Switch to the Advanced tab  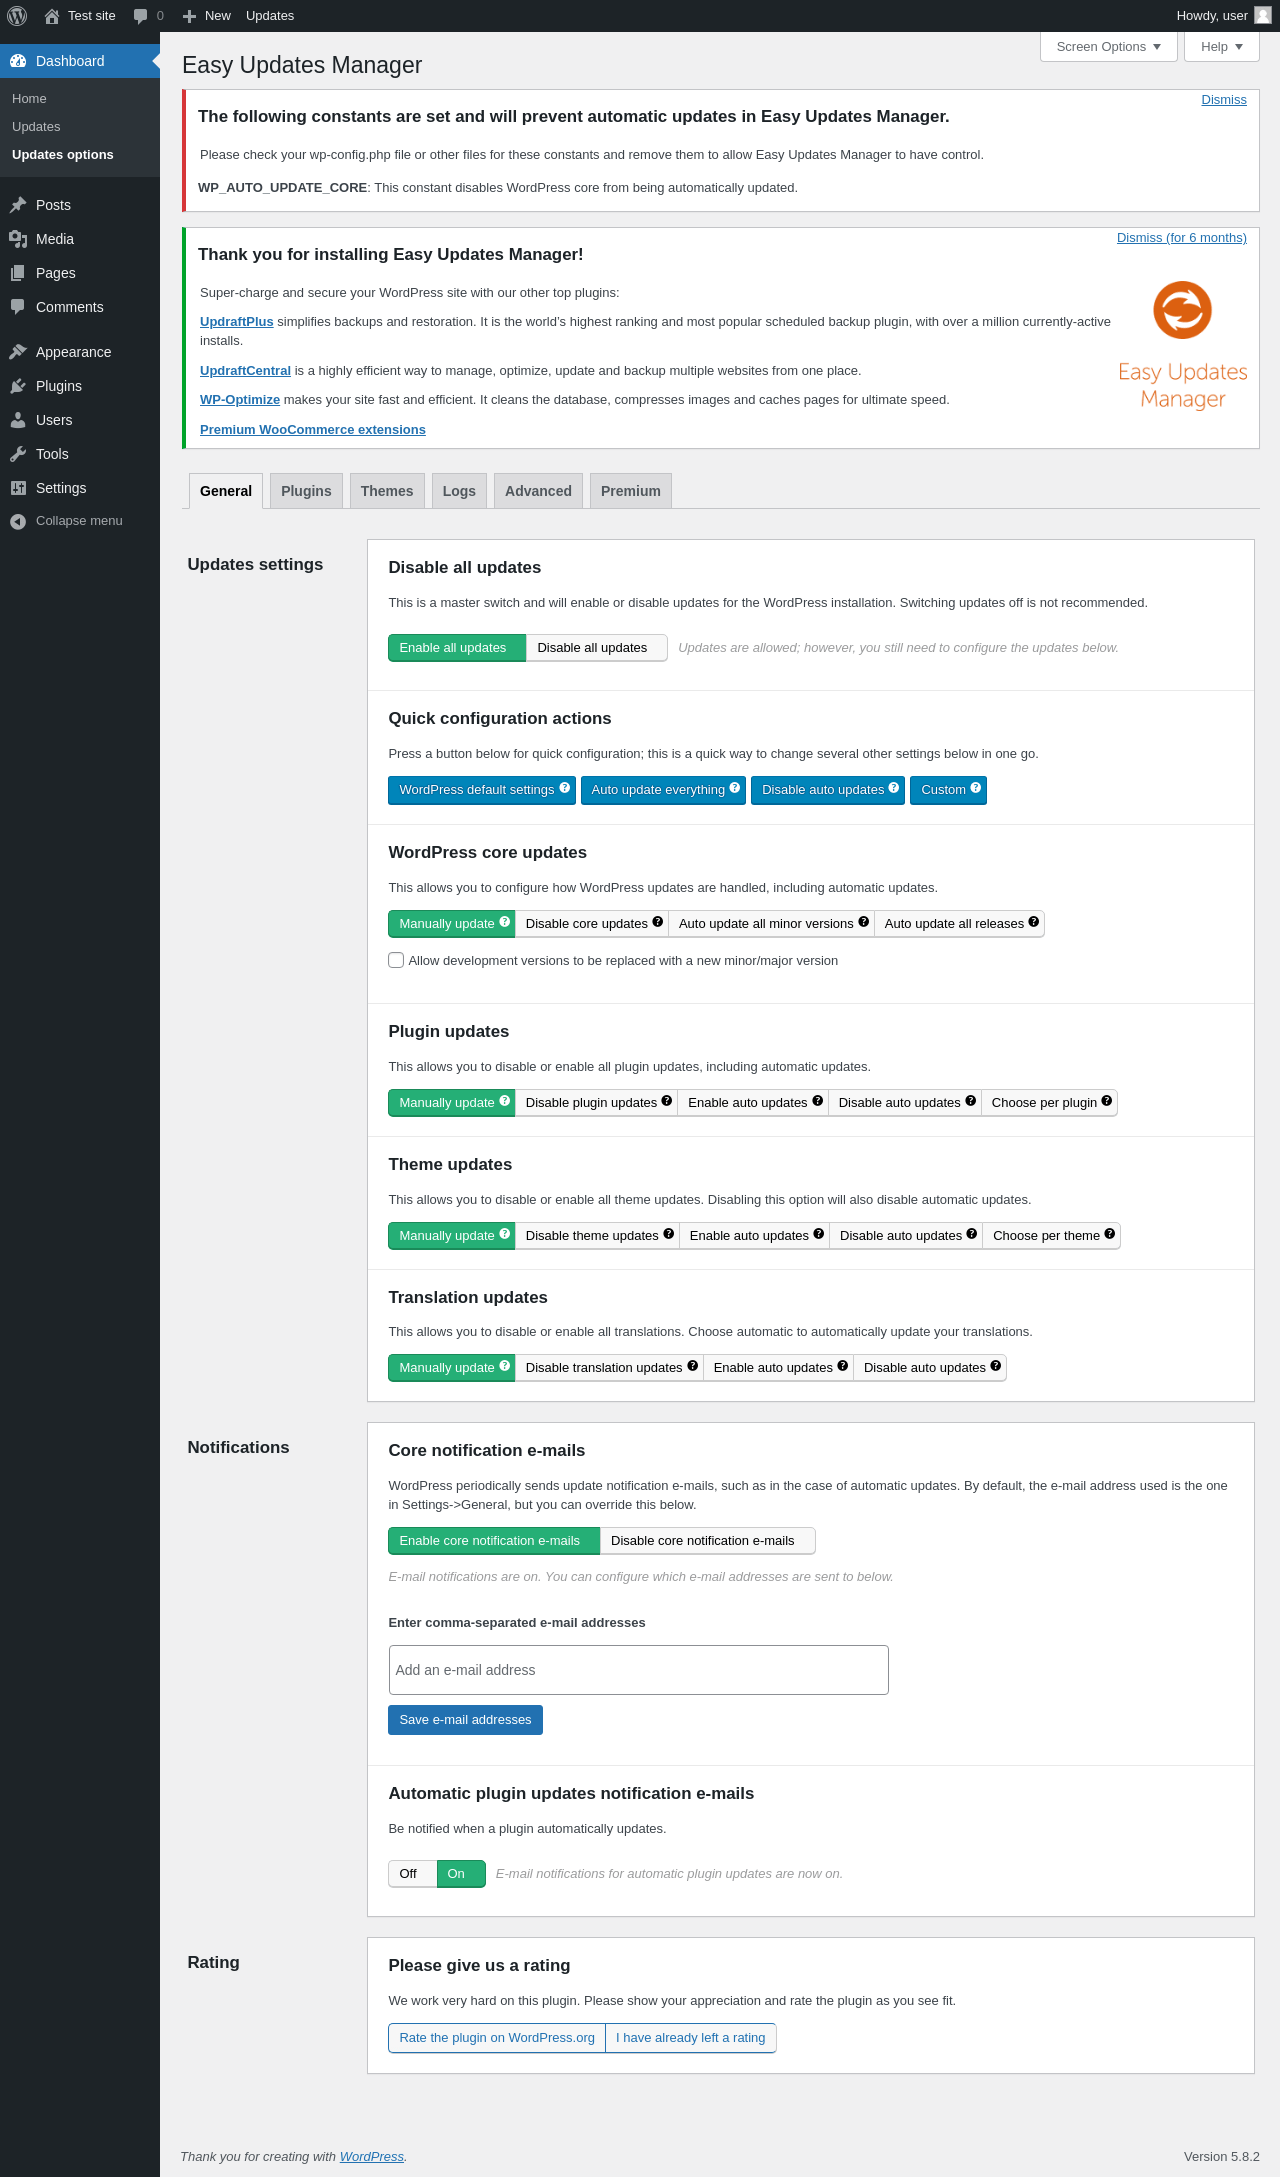pyautogui.click(x=538, y=491)
